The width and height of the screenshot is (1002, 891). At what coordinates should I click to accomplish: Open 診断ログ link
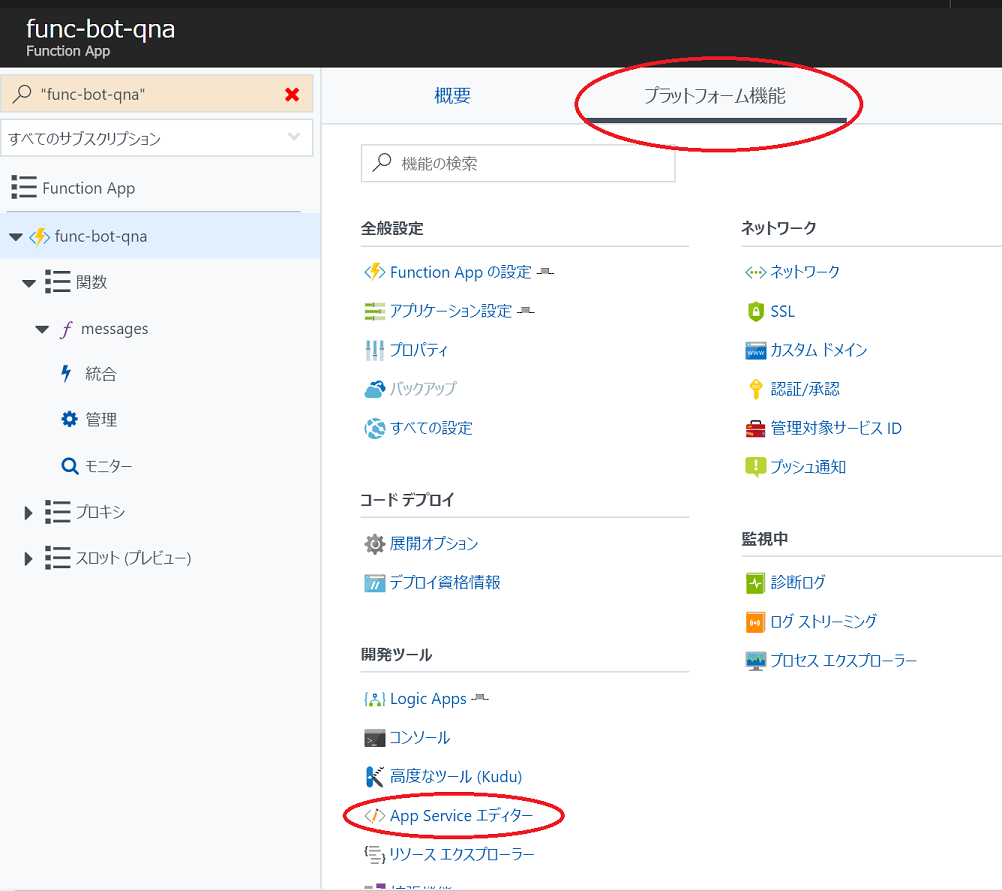click(798, 583)
